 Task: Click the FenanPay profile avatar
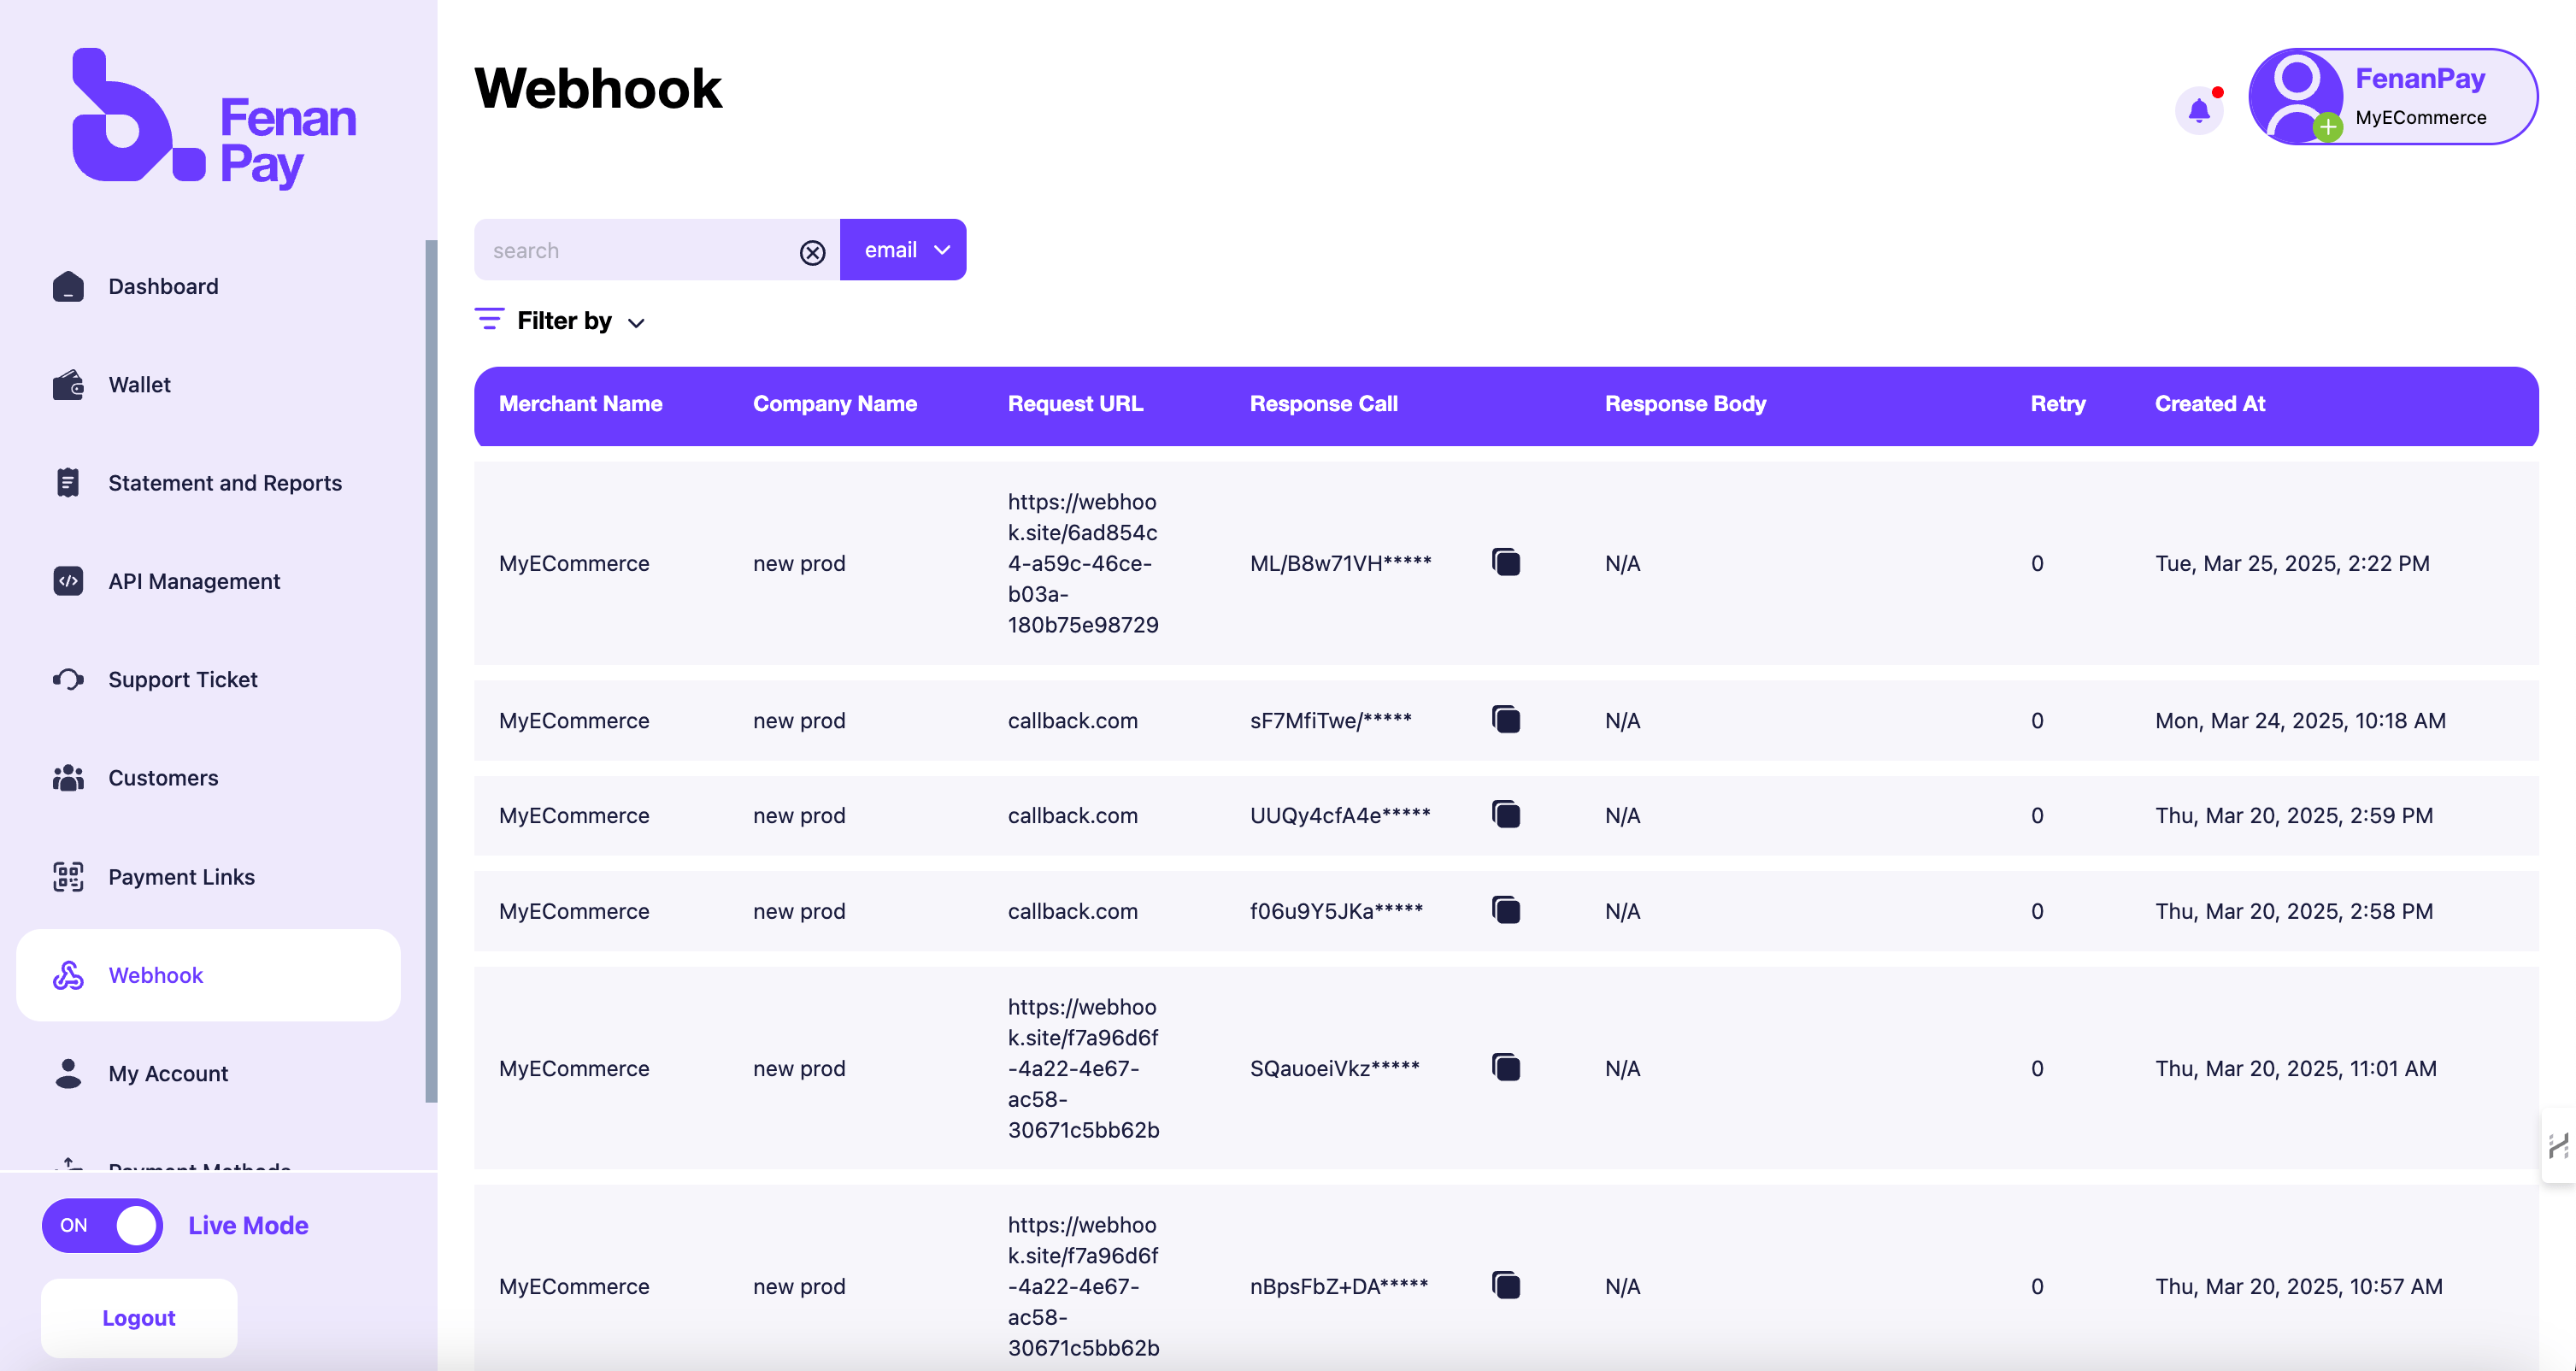(x=2296, y=97)
